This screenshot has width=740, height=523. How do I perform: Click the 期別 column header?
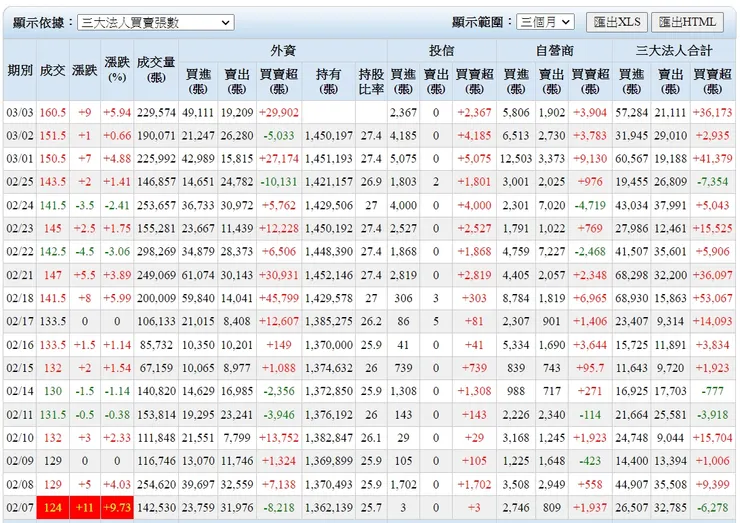point(20,70)
